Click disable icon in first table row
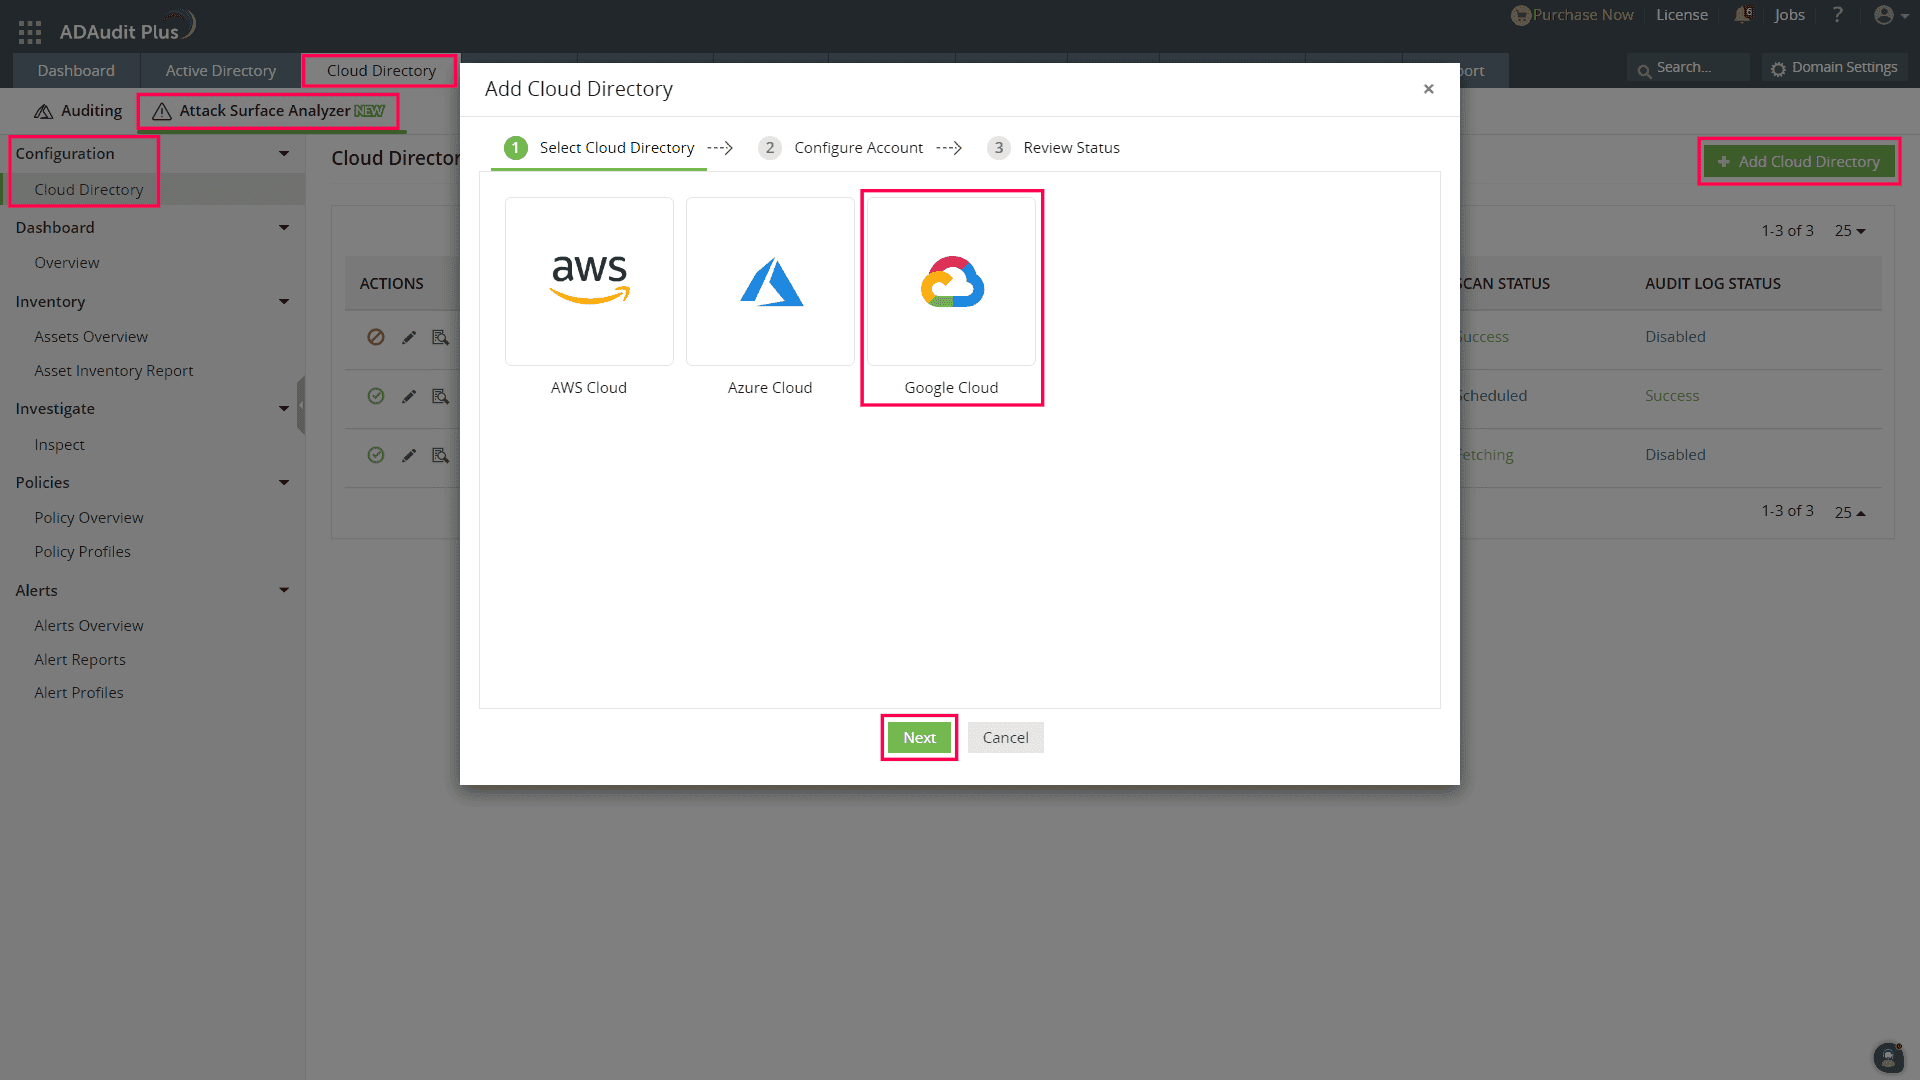 coord(376,338)
